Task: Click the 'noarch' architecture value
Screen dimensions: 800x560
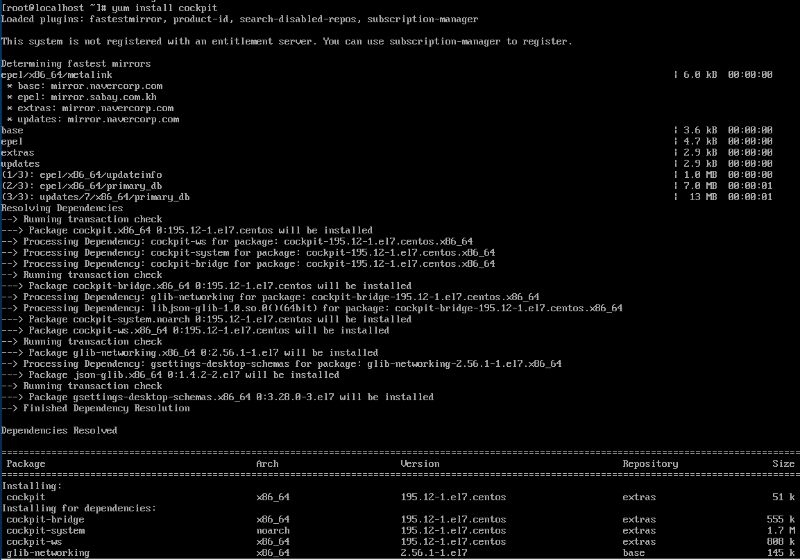Action: click(x=273, y=530)
